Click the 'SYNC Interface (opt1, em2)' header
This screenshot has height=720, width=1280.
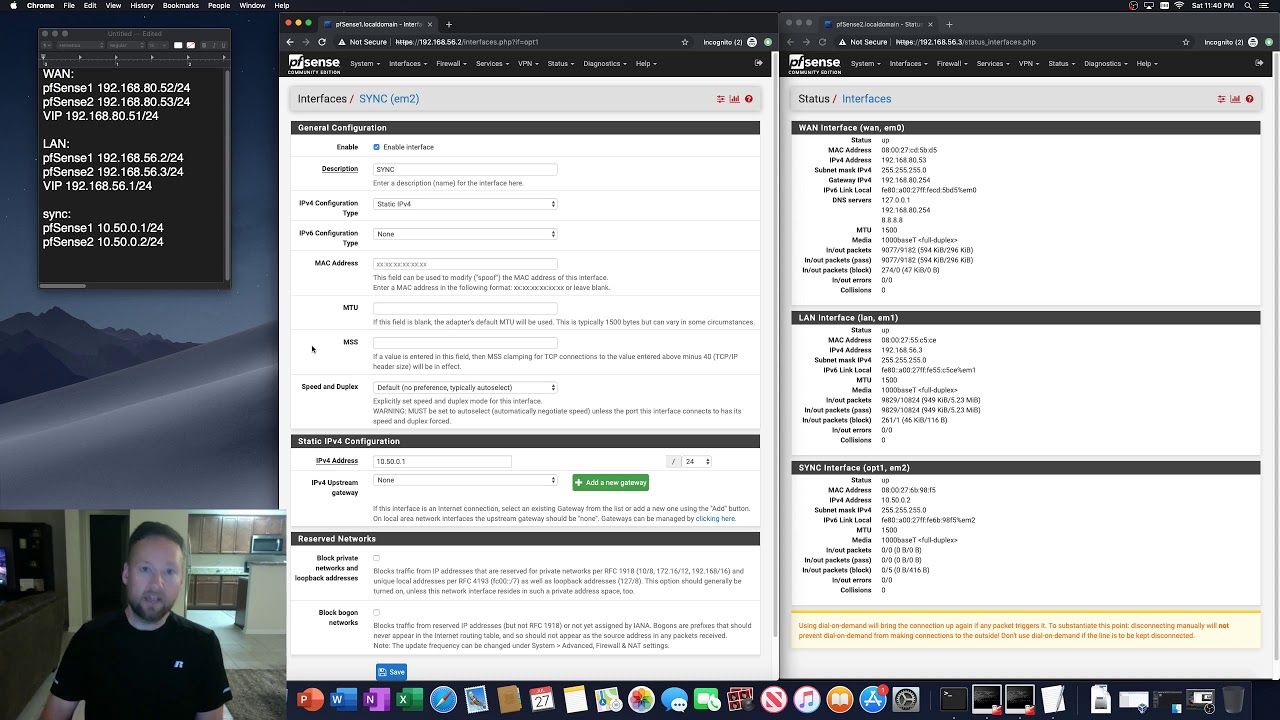click(1026, 468)
